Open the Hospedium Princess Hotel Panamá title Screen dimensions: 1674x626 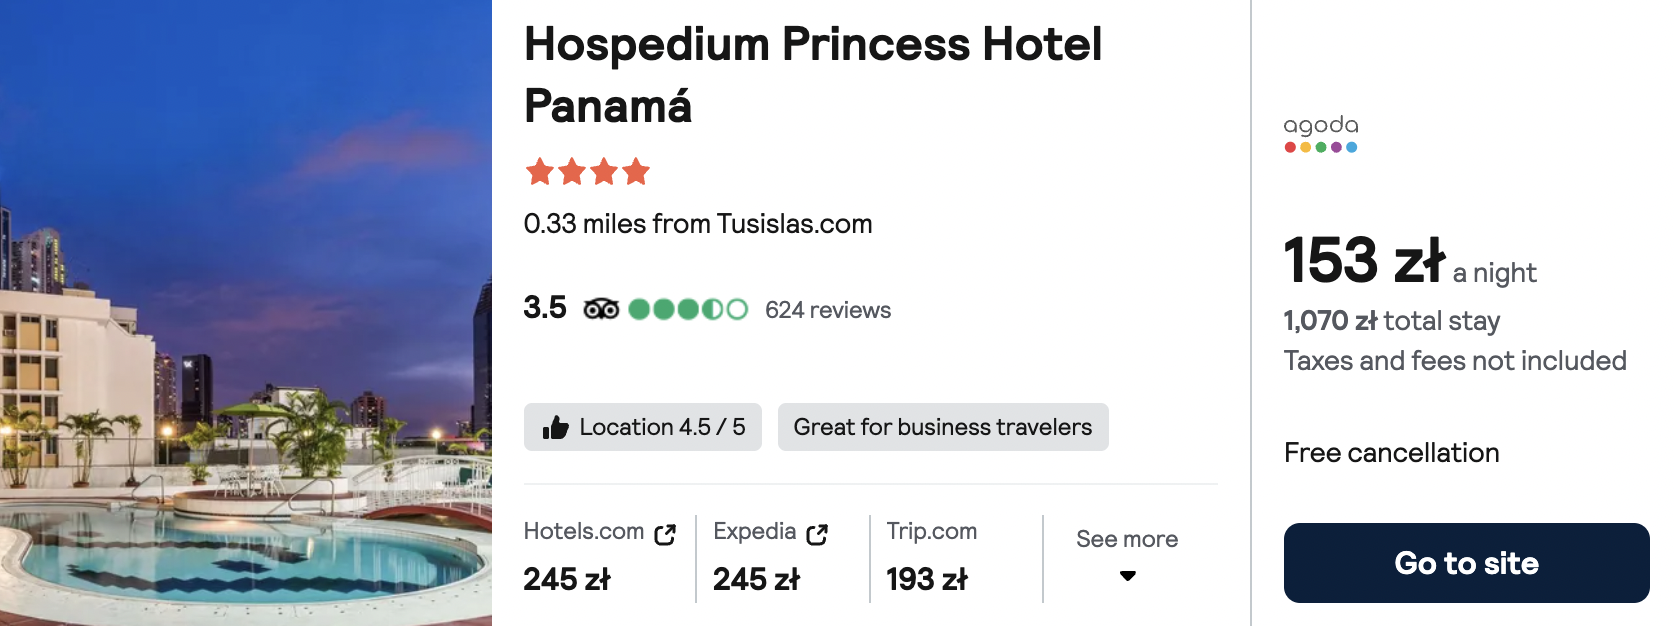point(813,75)
